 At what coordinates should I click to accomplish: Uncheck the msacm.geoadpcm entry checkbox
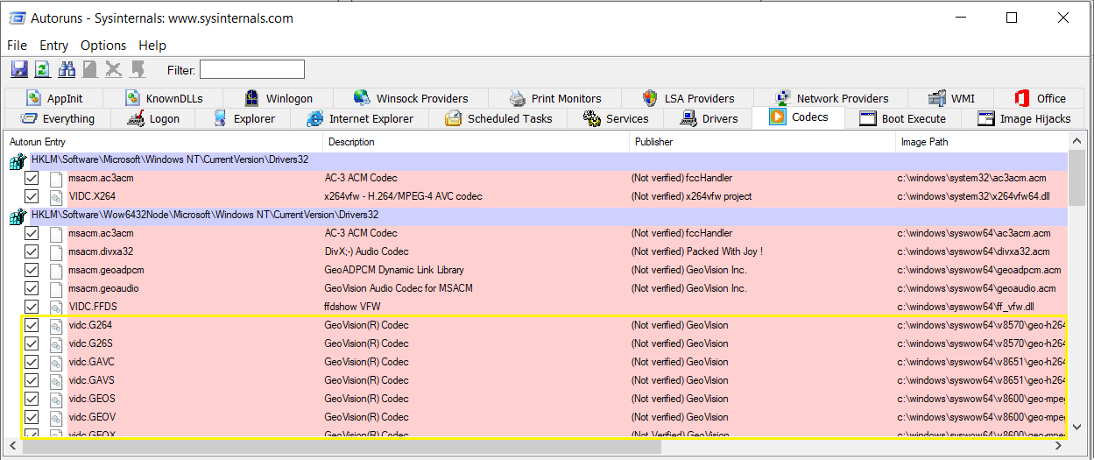(31, 269)
